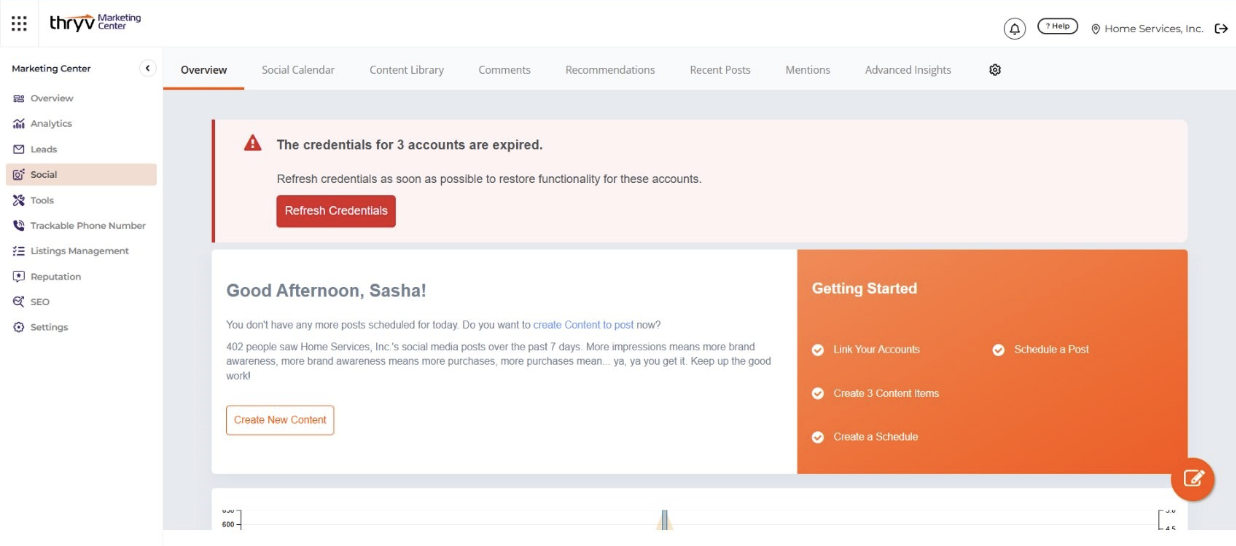1236x546 pixels.
Task: Click the sign out arrow icon
Action: pyautogui.click(x=1221, y=29)
